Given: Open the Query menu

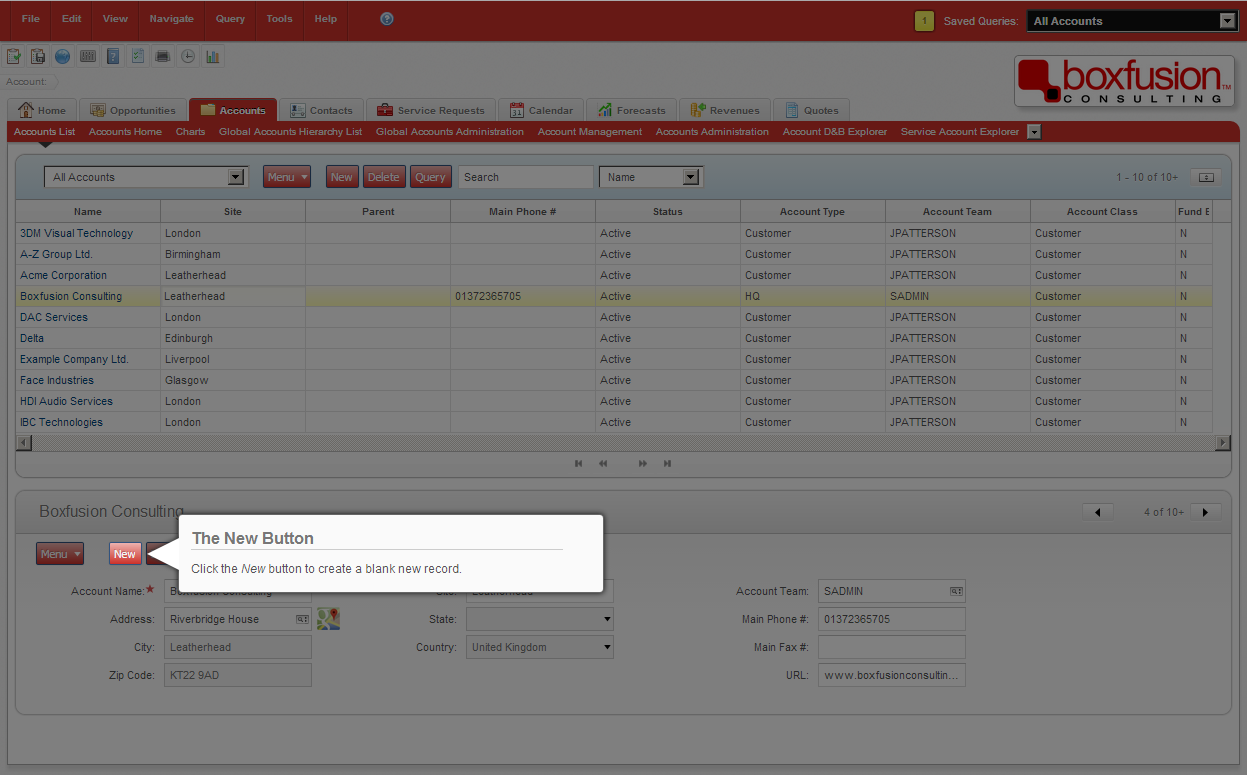Looking at the screenshot, I should (230, 19).
